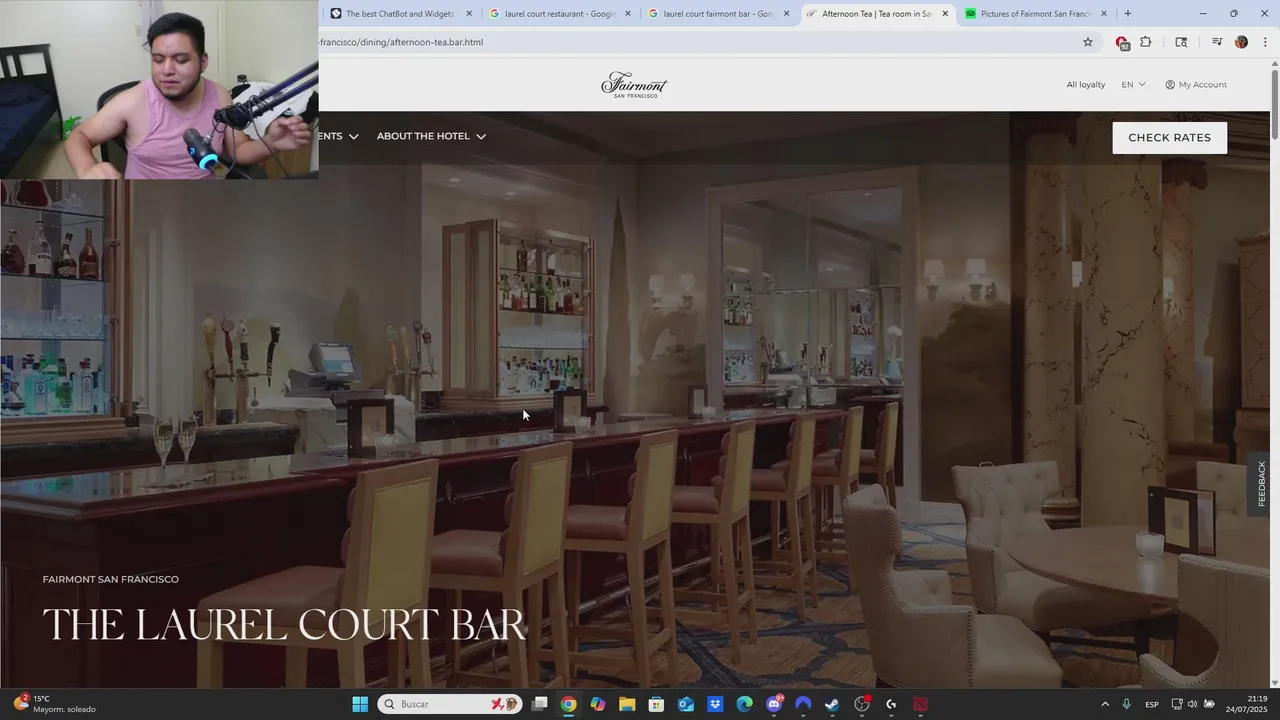Click the Fairmont San Francisco caption text

click(x=111, y=579)
